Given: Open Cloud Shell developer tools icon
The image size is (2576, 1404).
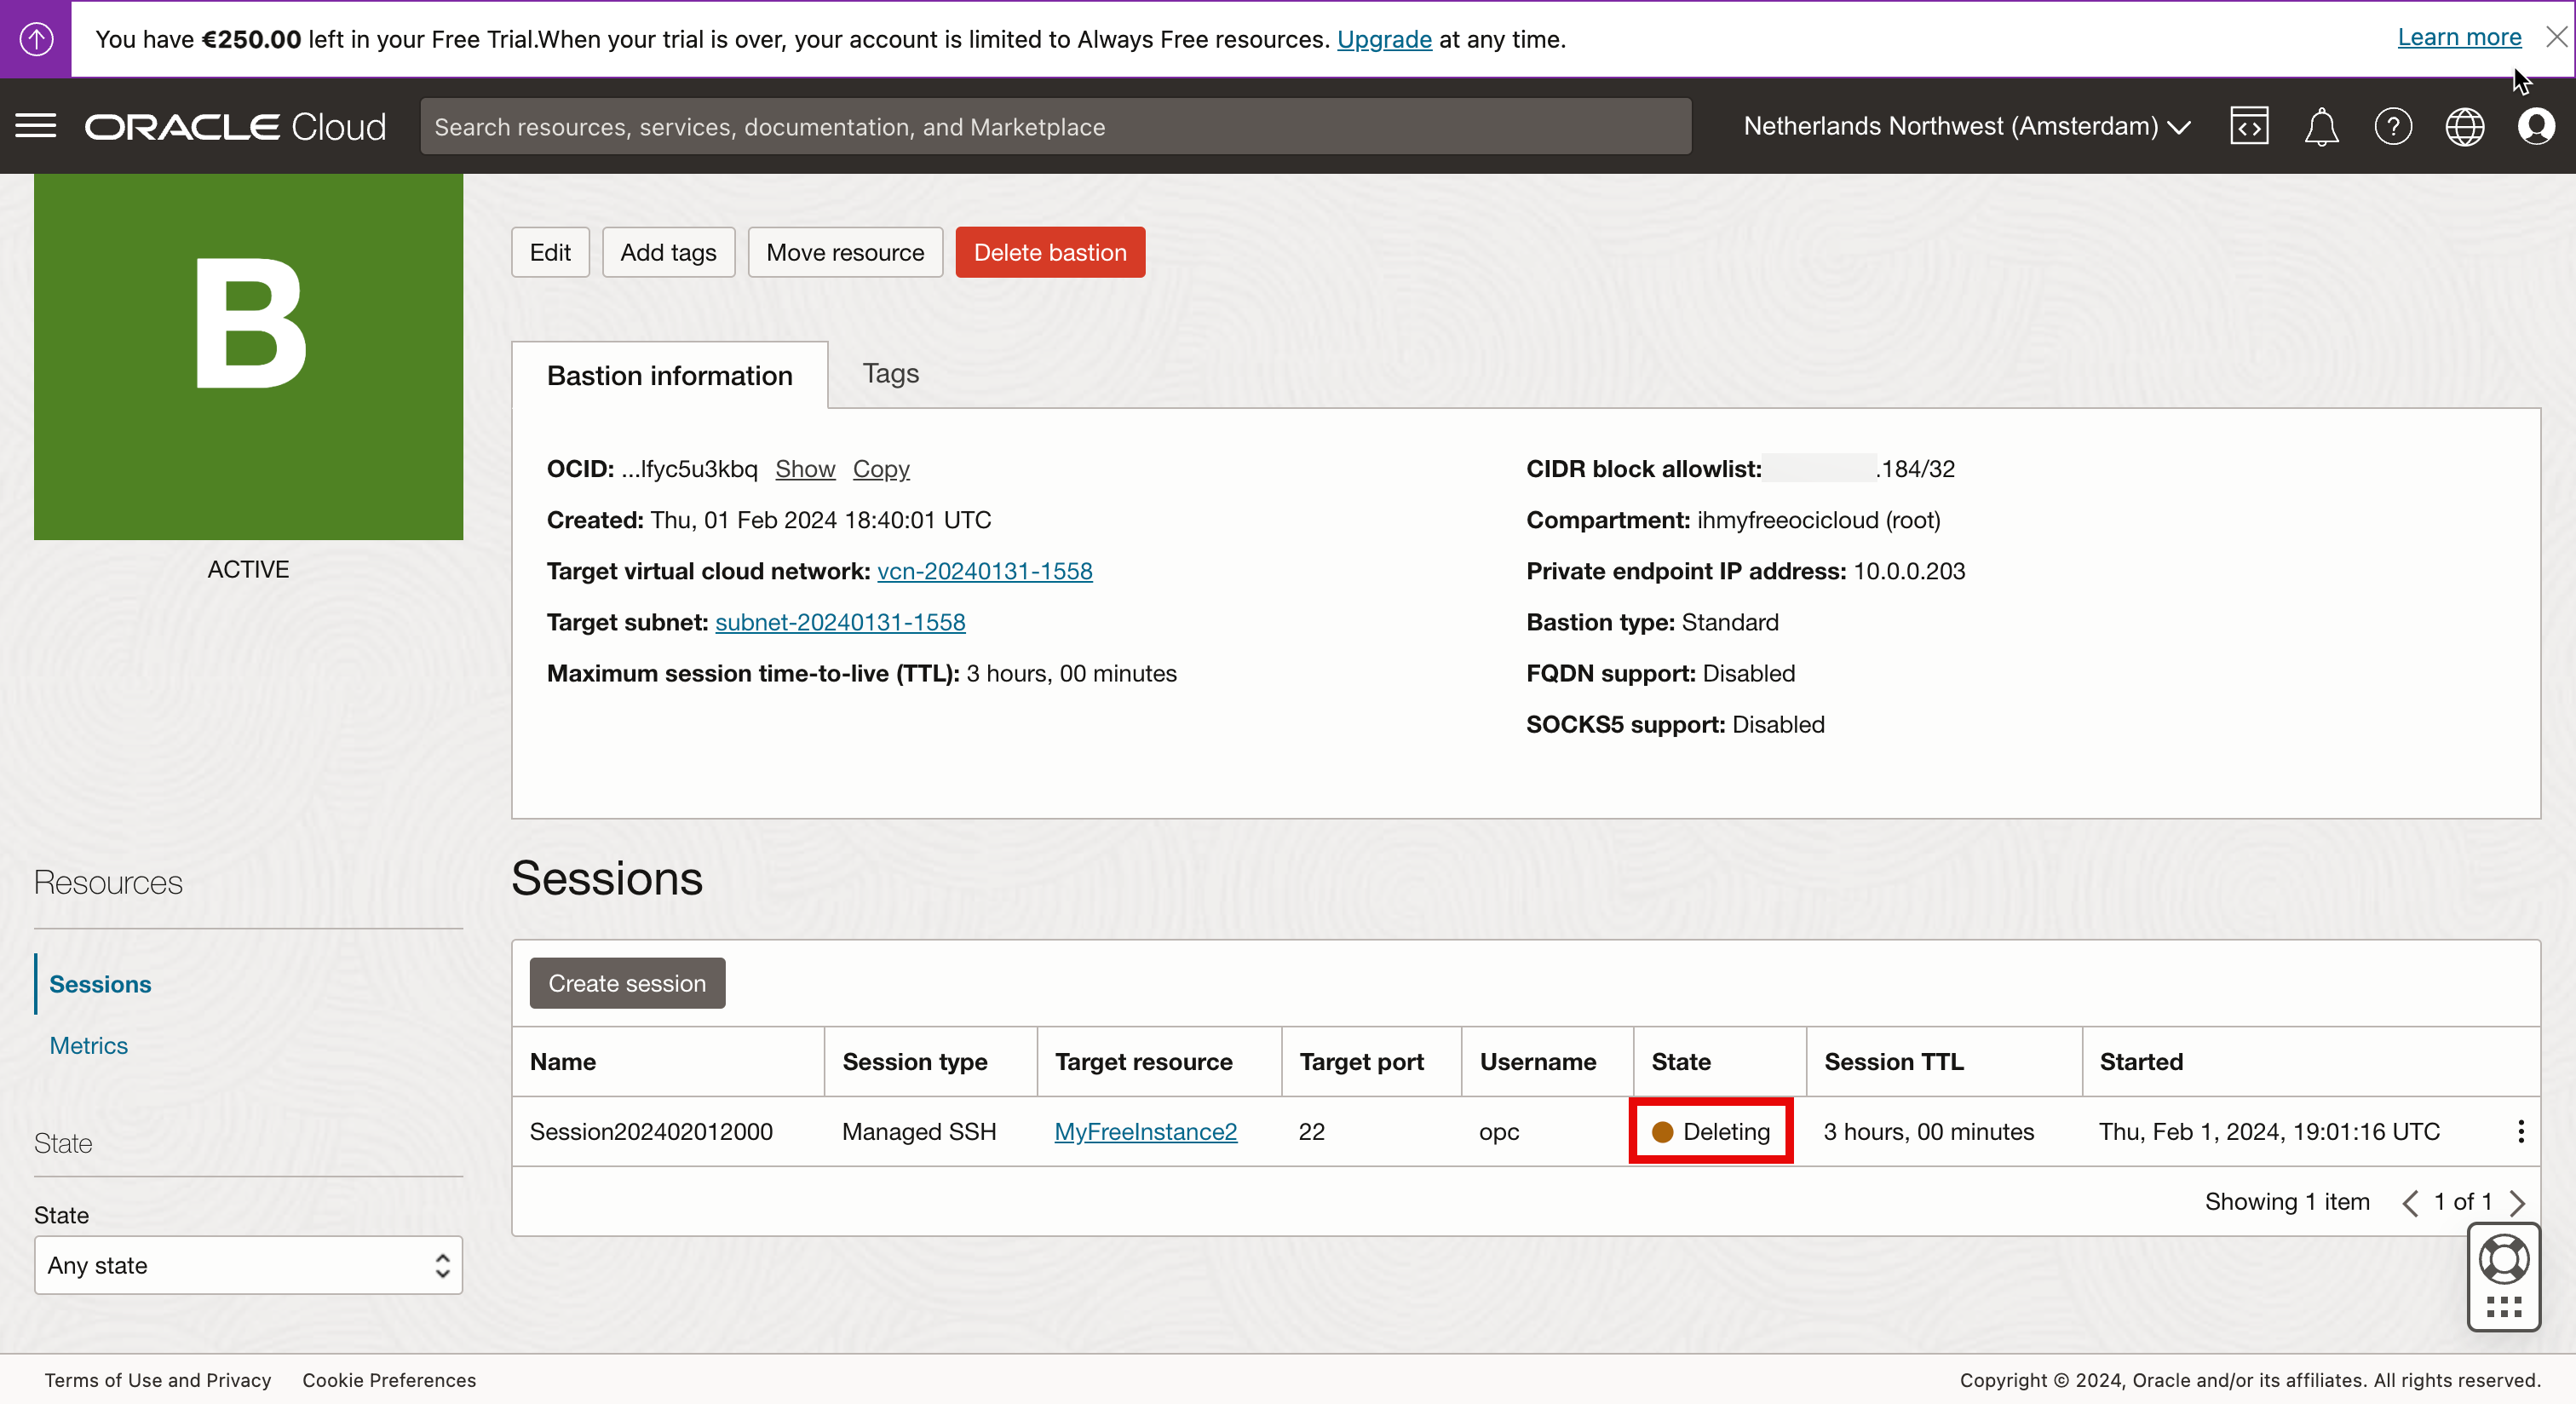Looking at the screenshot, I should pyautogui.click(x=2249, y=126).
